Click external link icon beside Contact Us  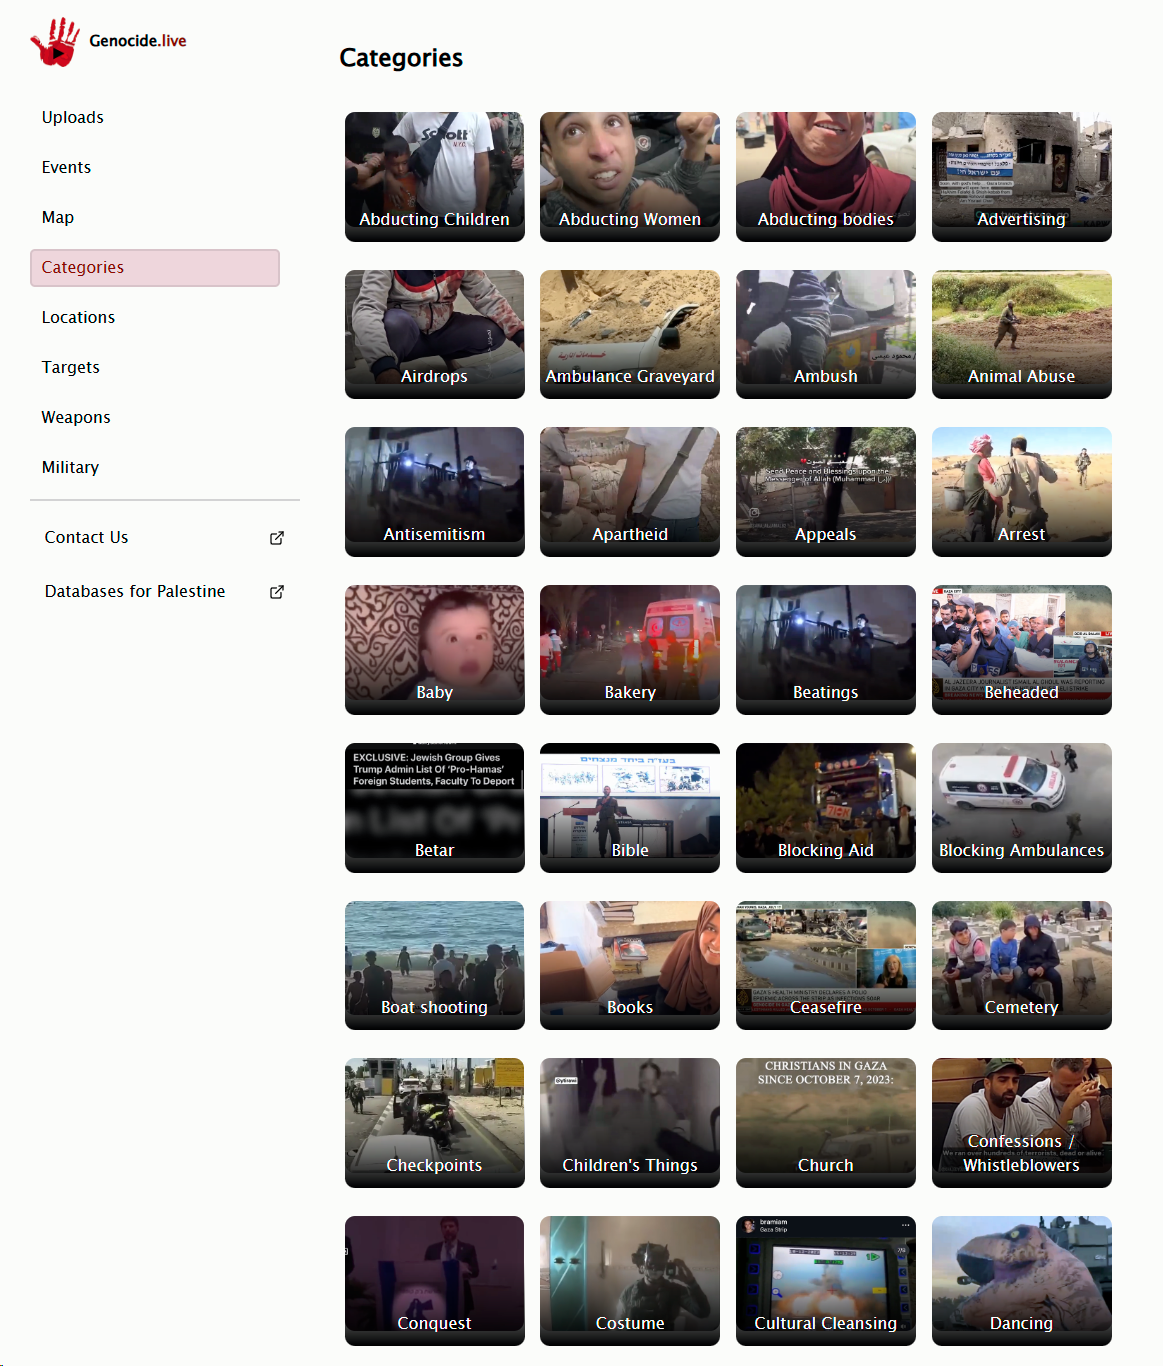277,538
